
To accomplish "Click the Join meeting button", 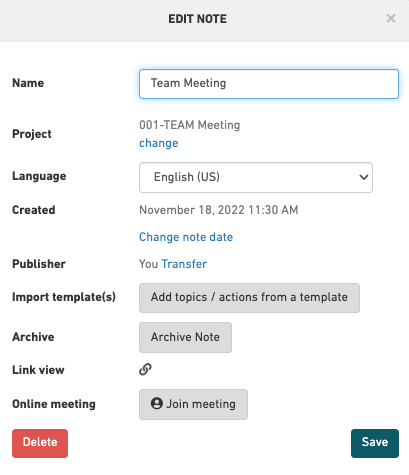I will coord(193,404).
